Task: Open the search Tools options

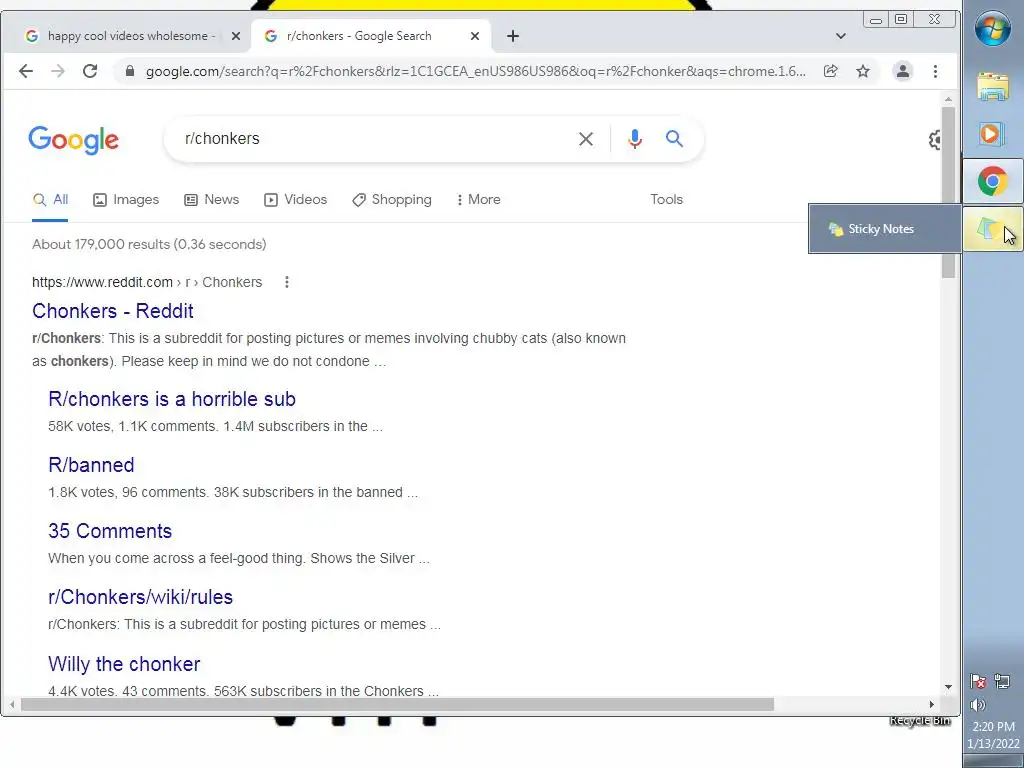Action: (666, 200)
